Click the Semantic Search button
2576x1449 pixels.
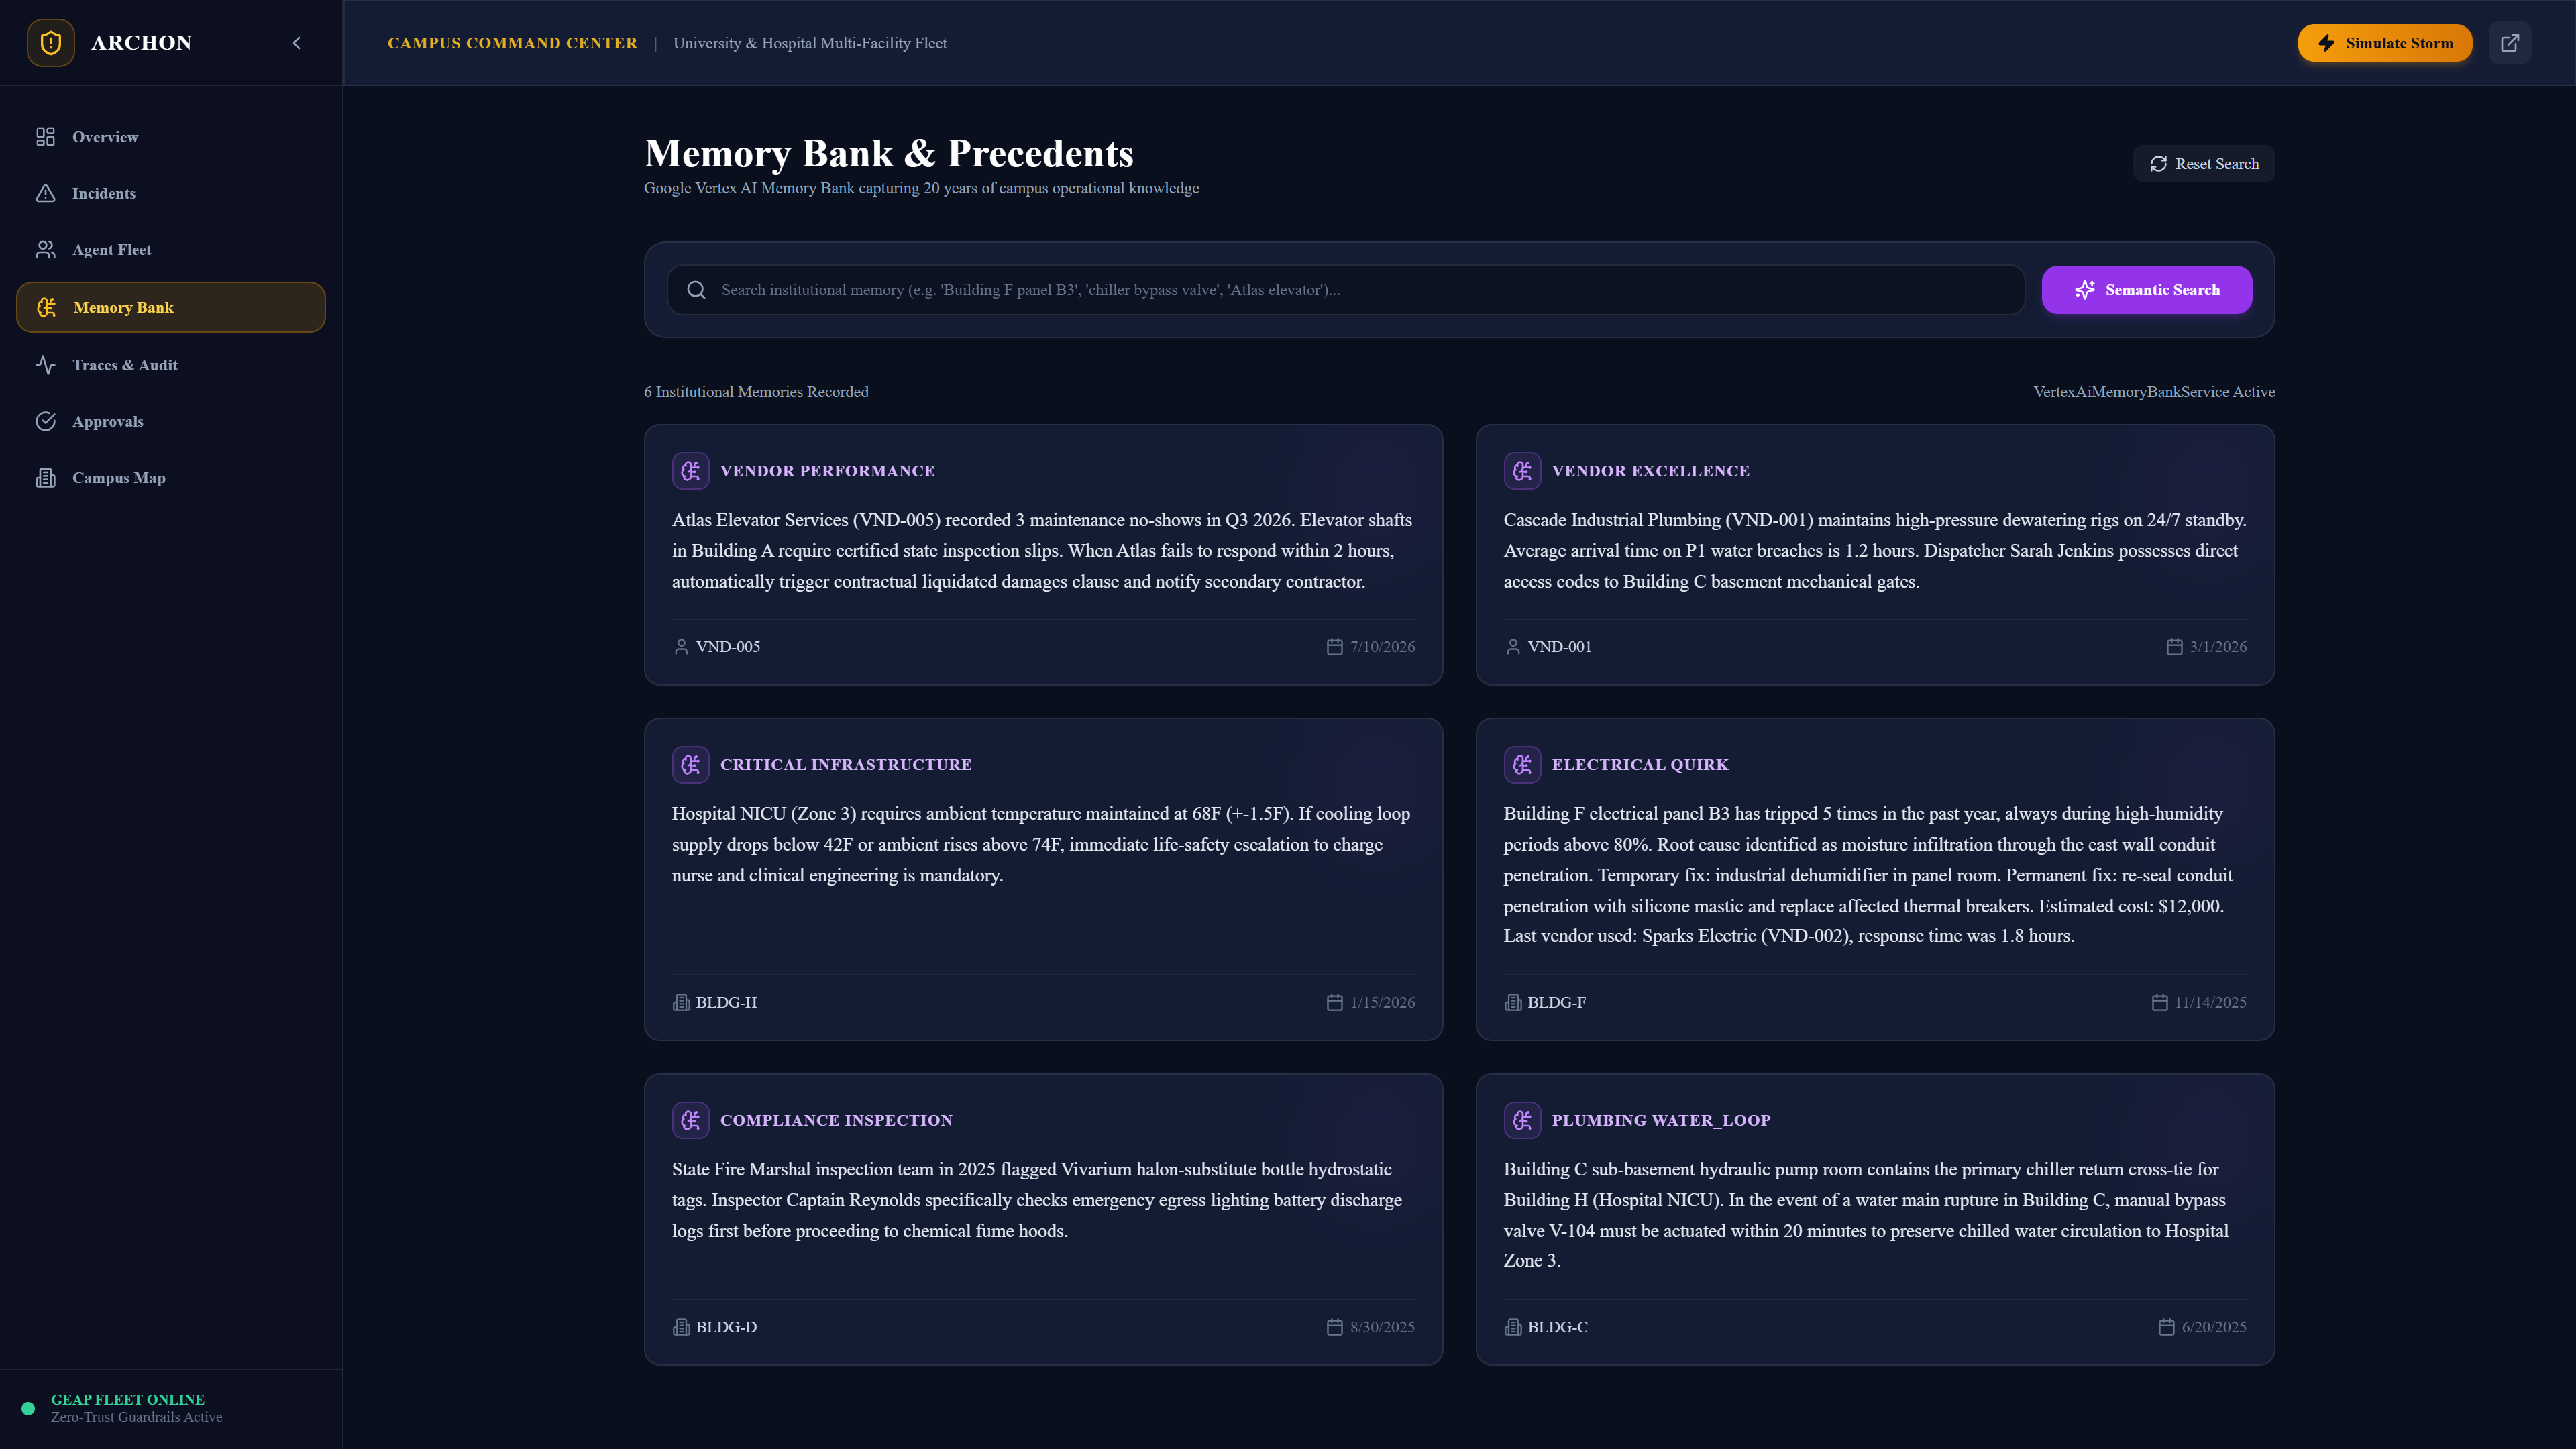click(2147, 290)
